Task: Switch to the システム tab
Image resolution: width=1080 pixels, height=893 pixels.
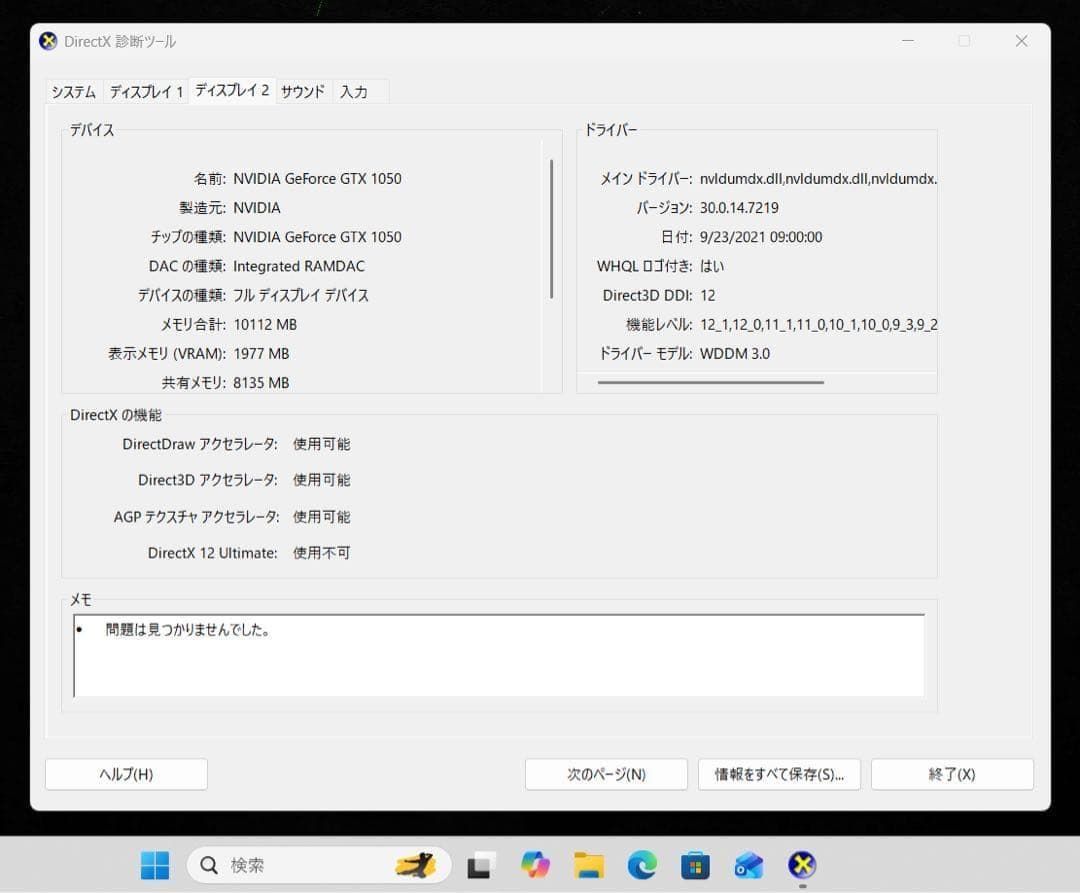Action: point(74,92)
